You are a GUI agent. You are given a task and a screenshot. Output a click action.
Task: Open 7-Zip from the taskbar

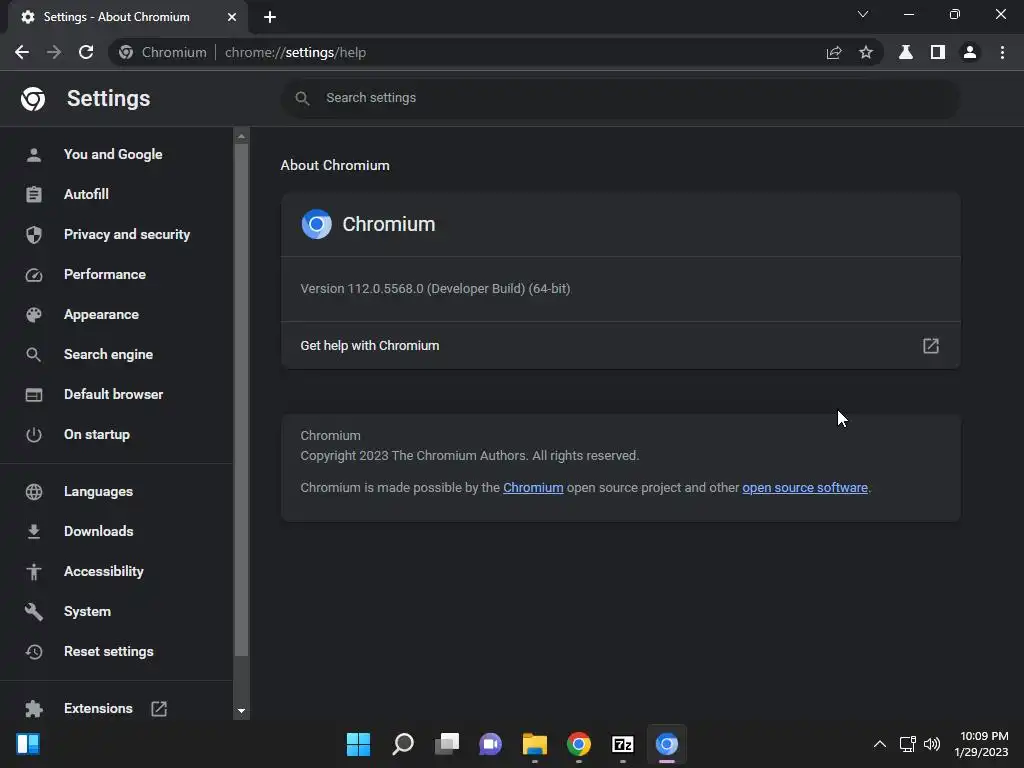point(622,744)
